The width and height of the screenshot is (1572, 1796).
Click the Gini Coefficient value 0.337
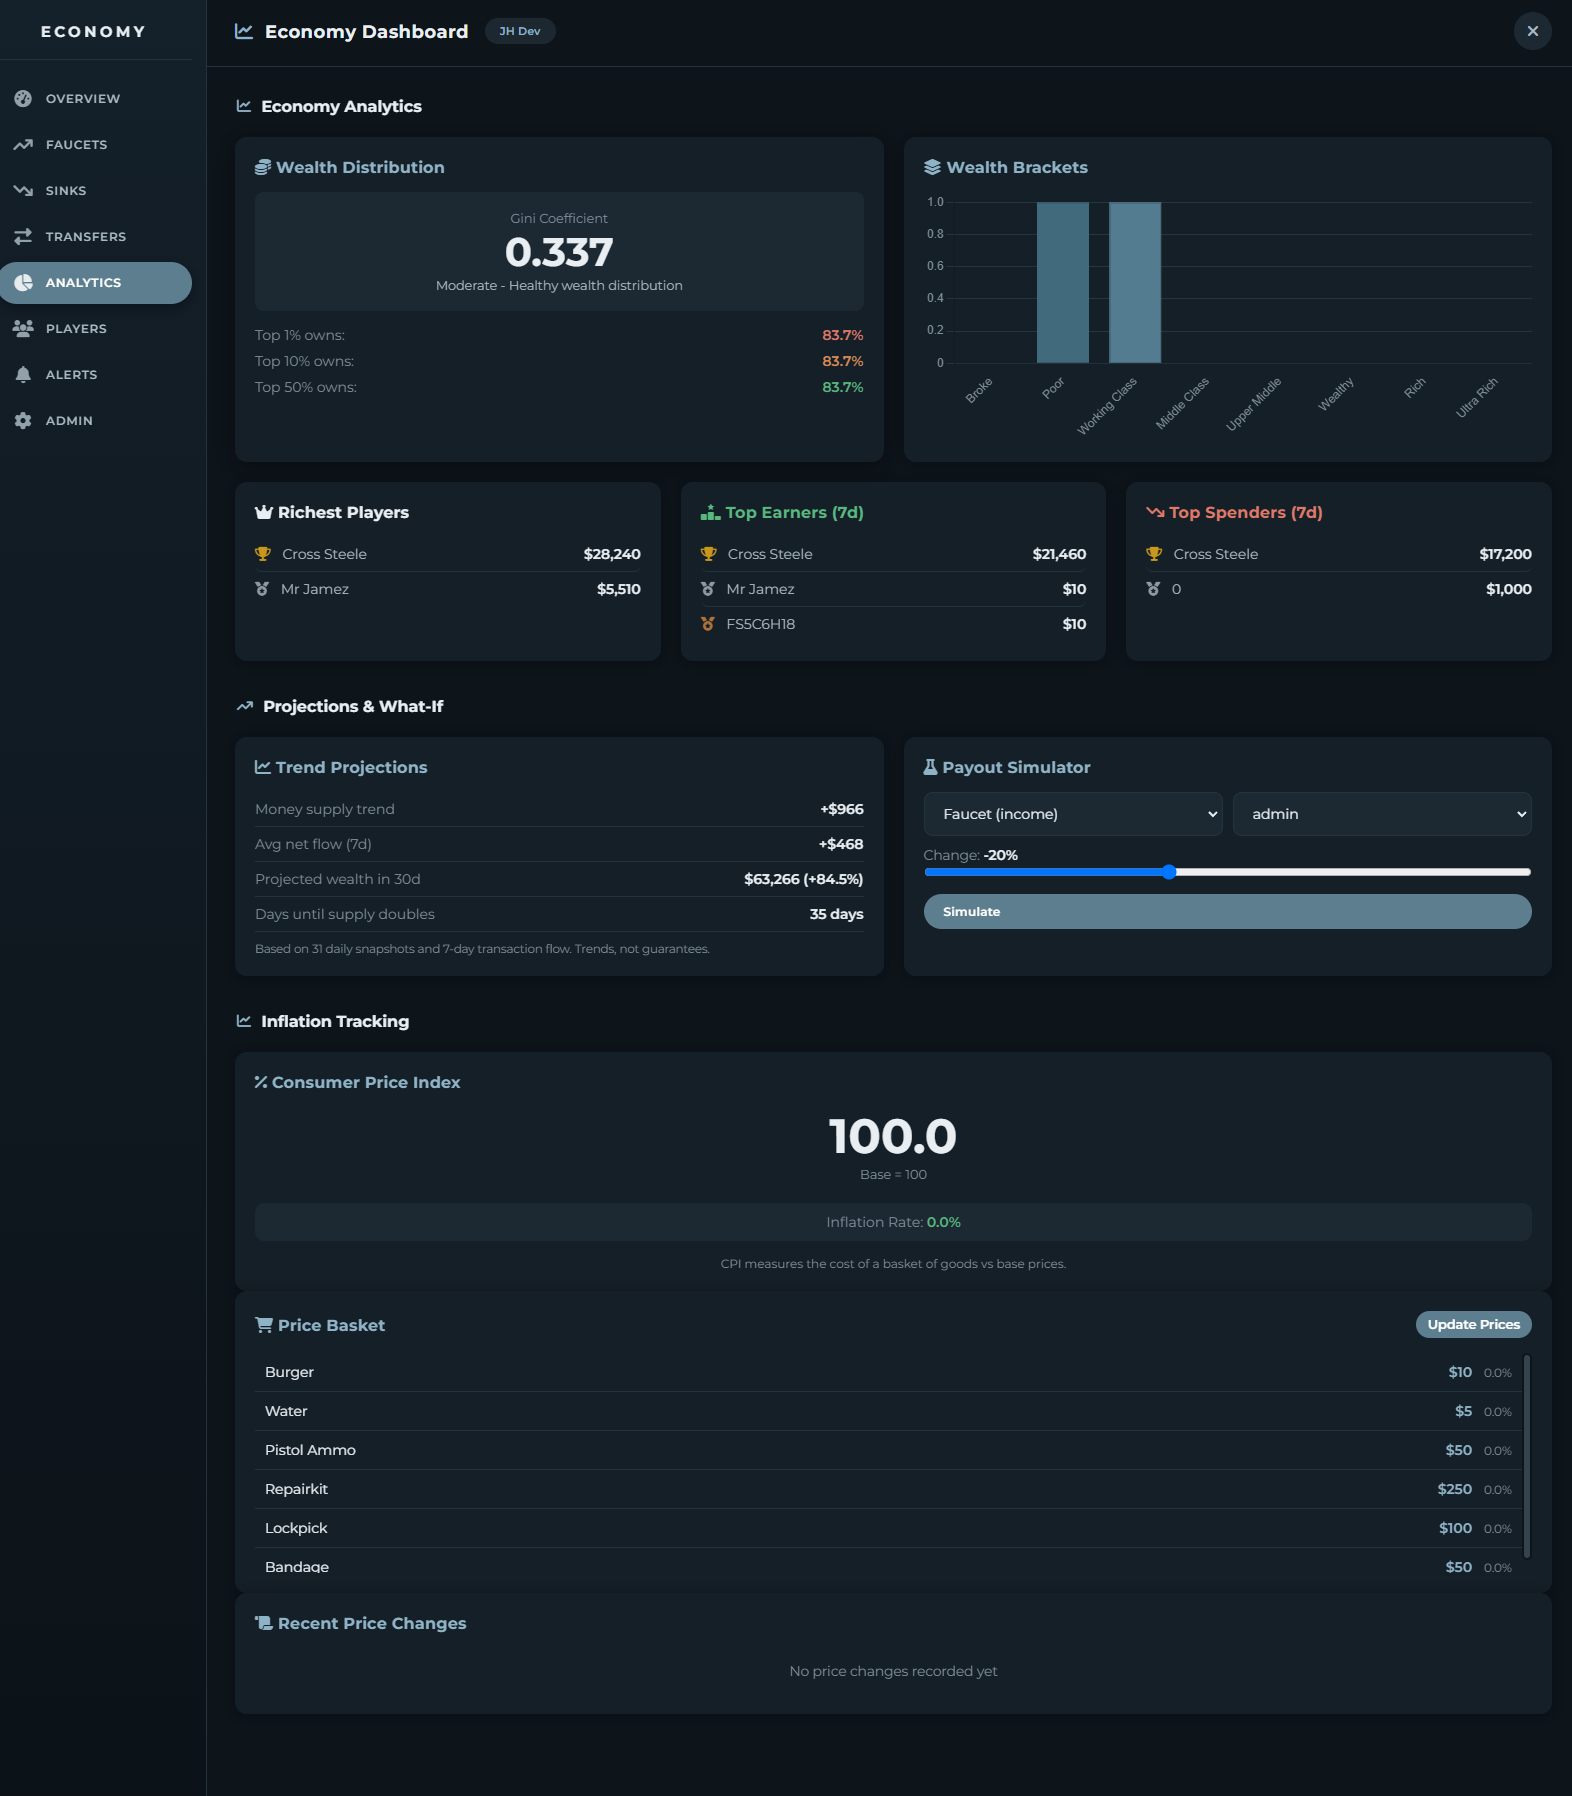point(559,252)
